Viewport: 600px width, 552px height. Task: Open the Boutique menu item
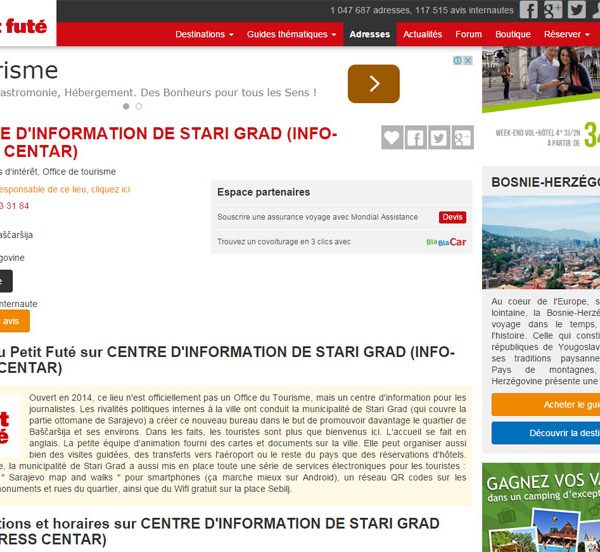(513, 34)
